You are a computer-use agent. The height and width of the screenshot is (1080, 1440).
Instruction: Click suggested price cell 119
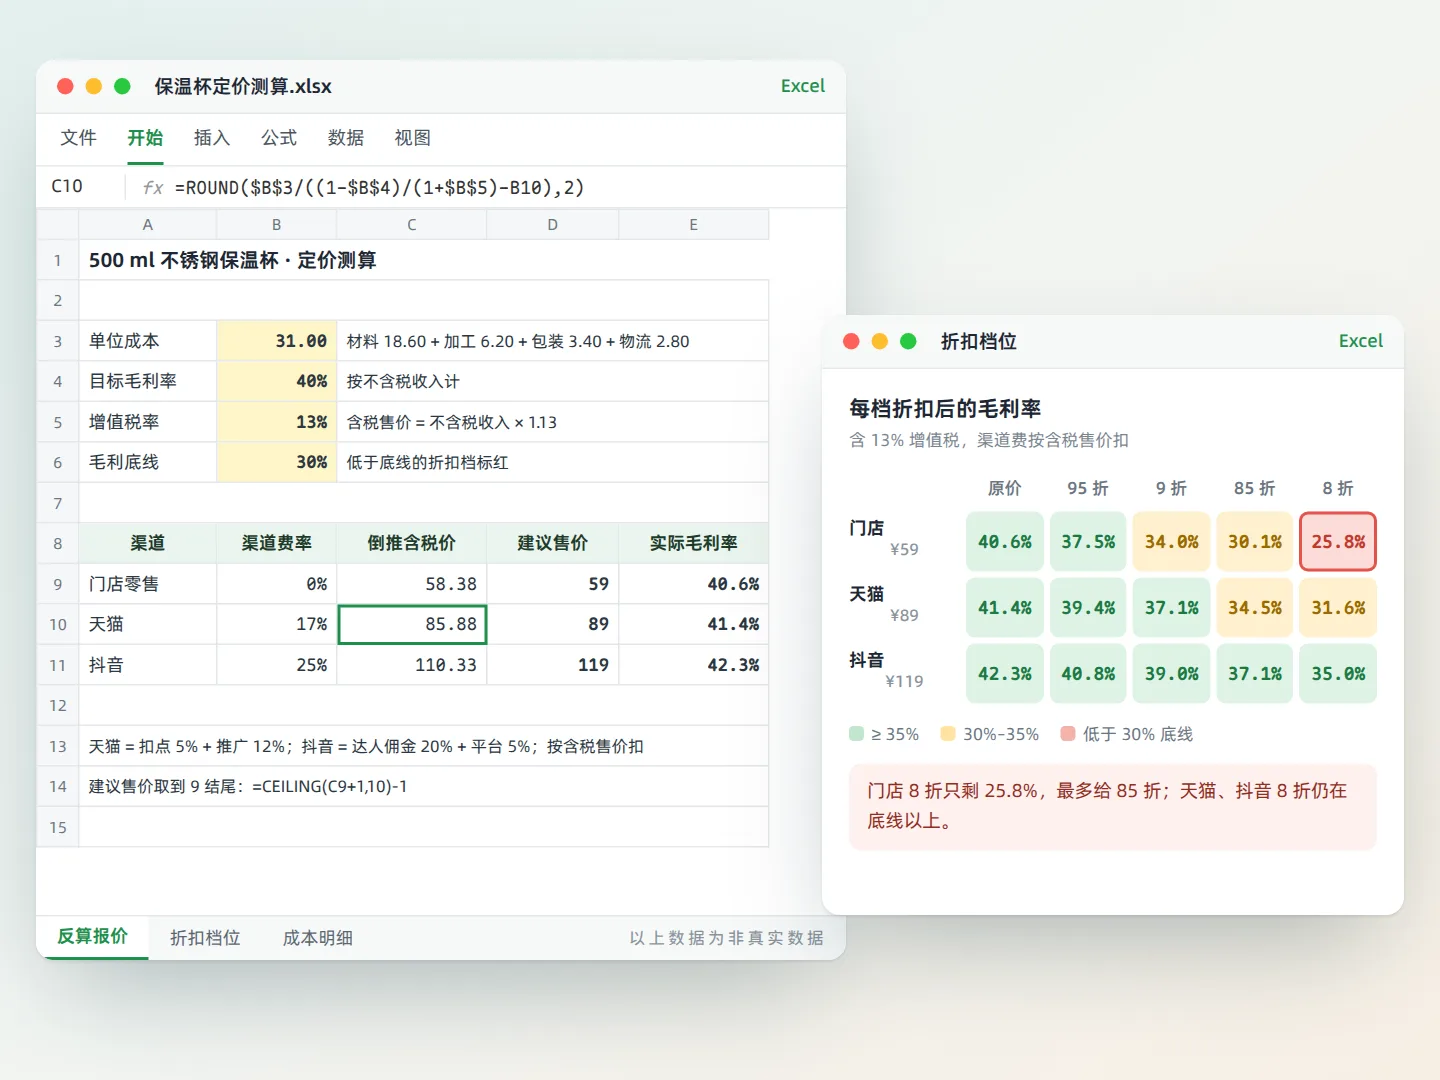[552, 665]
